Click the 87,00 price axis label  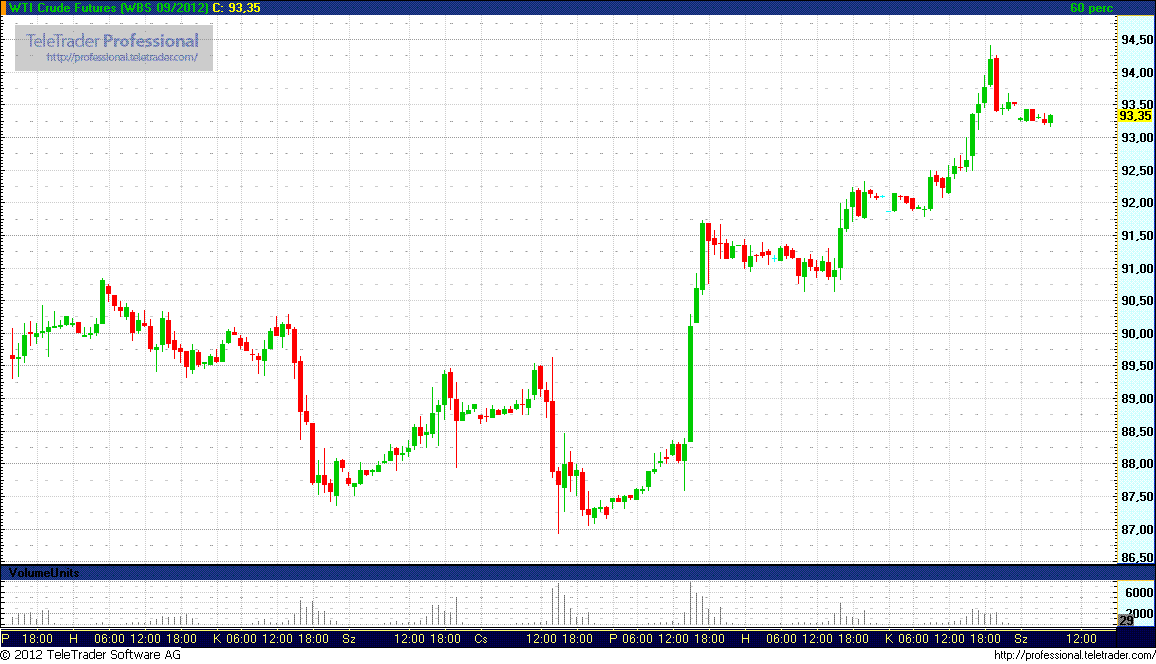[1136, 529]
